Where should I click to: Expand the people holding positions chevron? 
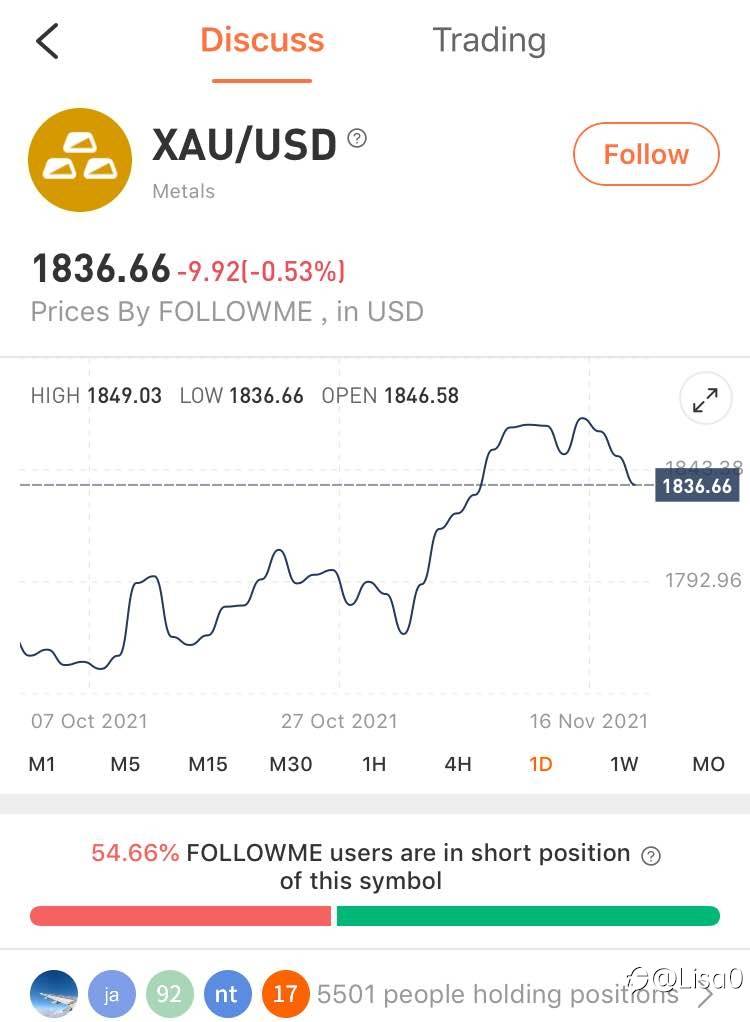coord(704,995)
